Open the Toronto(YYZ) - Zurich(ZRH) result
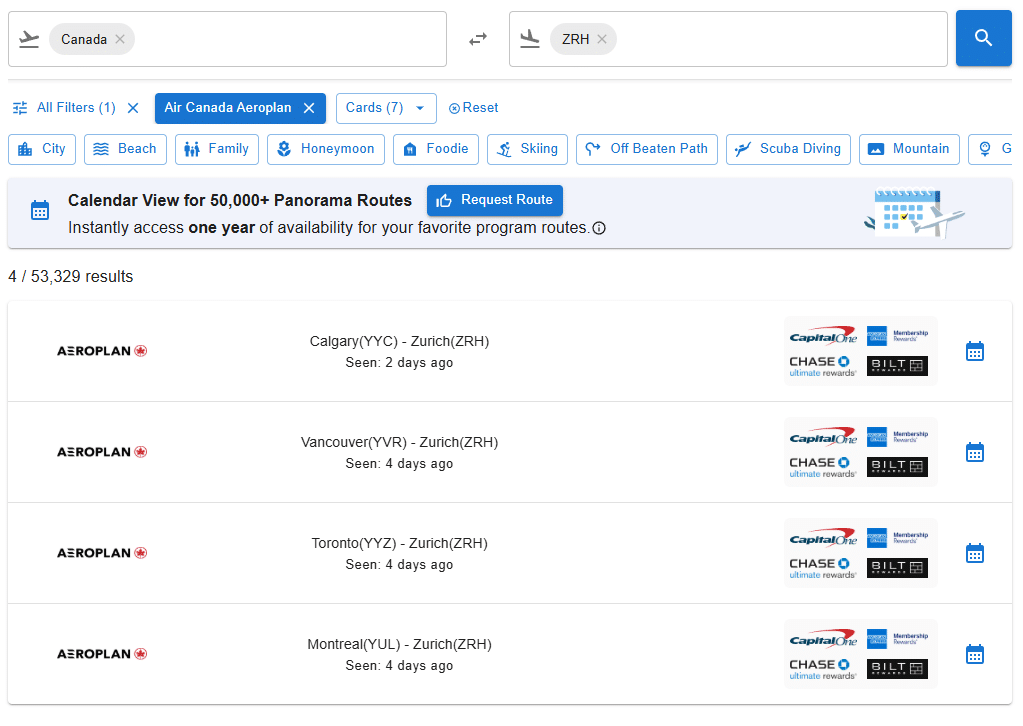The width and height of the screenshot is (1023, 726). point(399,553)
